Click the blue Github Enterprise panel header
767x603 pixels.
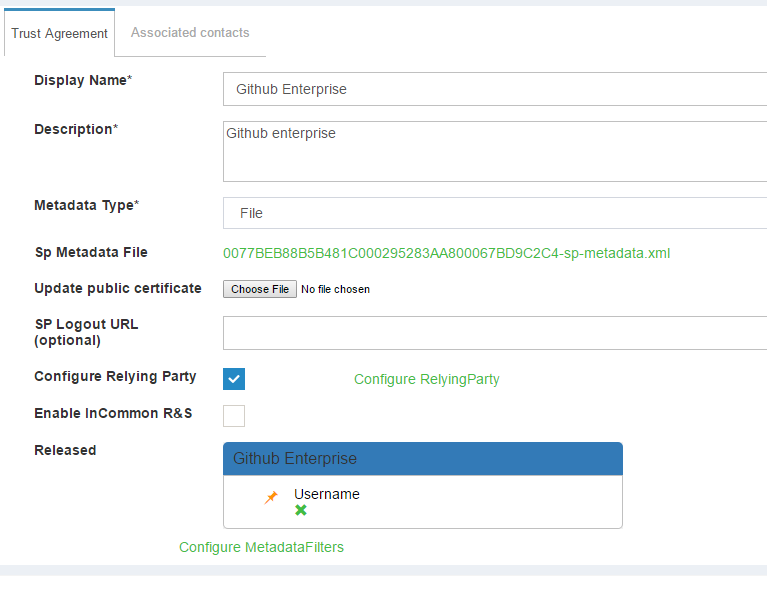pyautogui.click(x=422, y=459)
